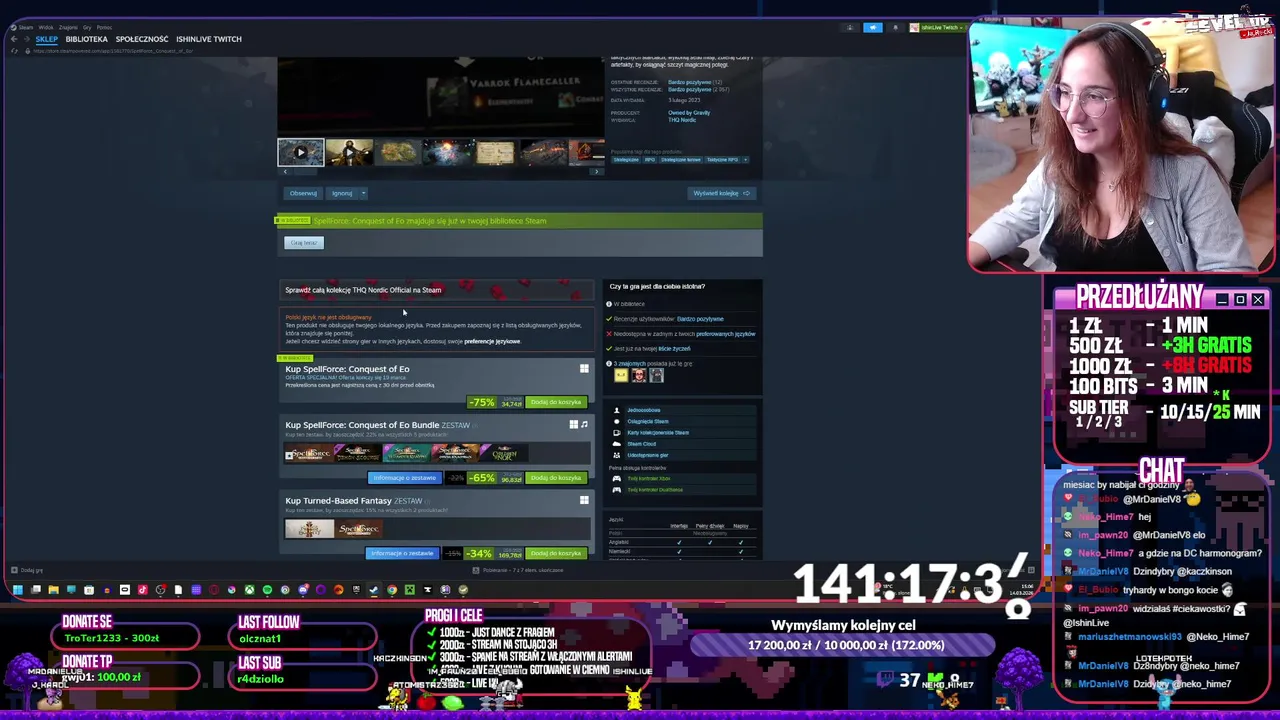Open the Steam menu in the menu bar

pyautogui.click(x=26, y=27)
